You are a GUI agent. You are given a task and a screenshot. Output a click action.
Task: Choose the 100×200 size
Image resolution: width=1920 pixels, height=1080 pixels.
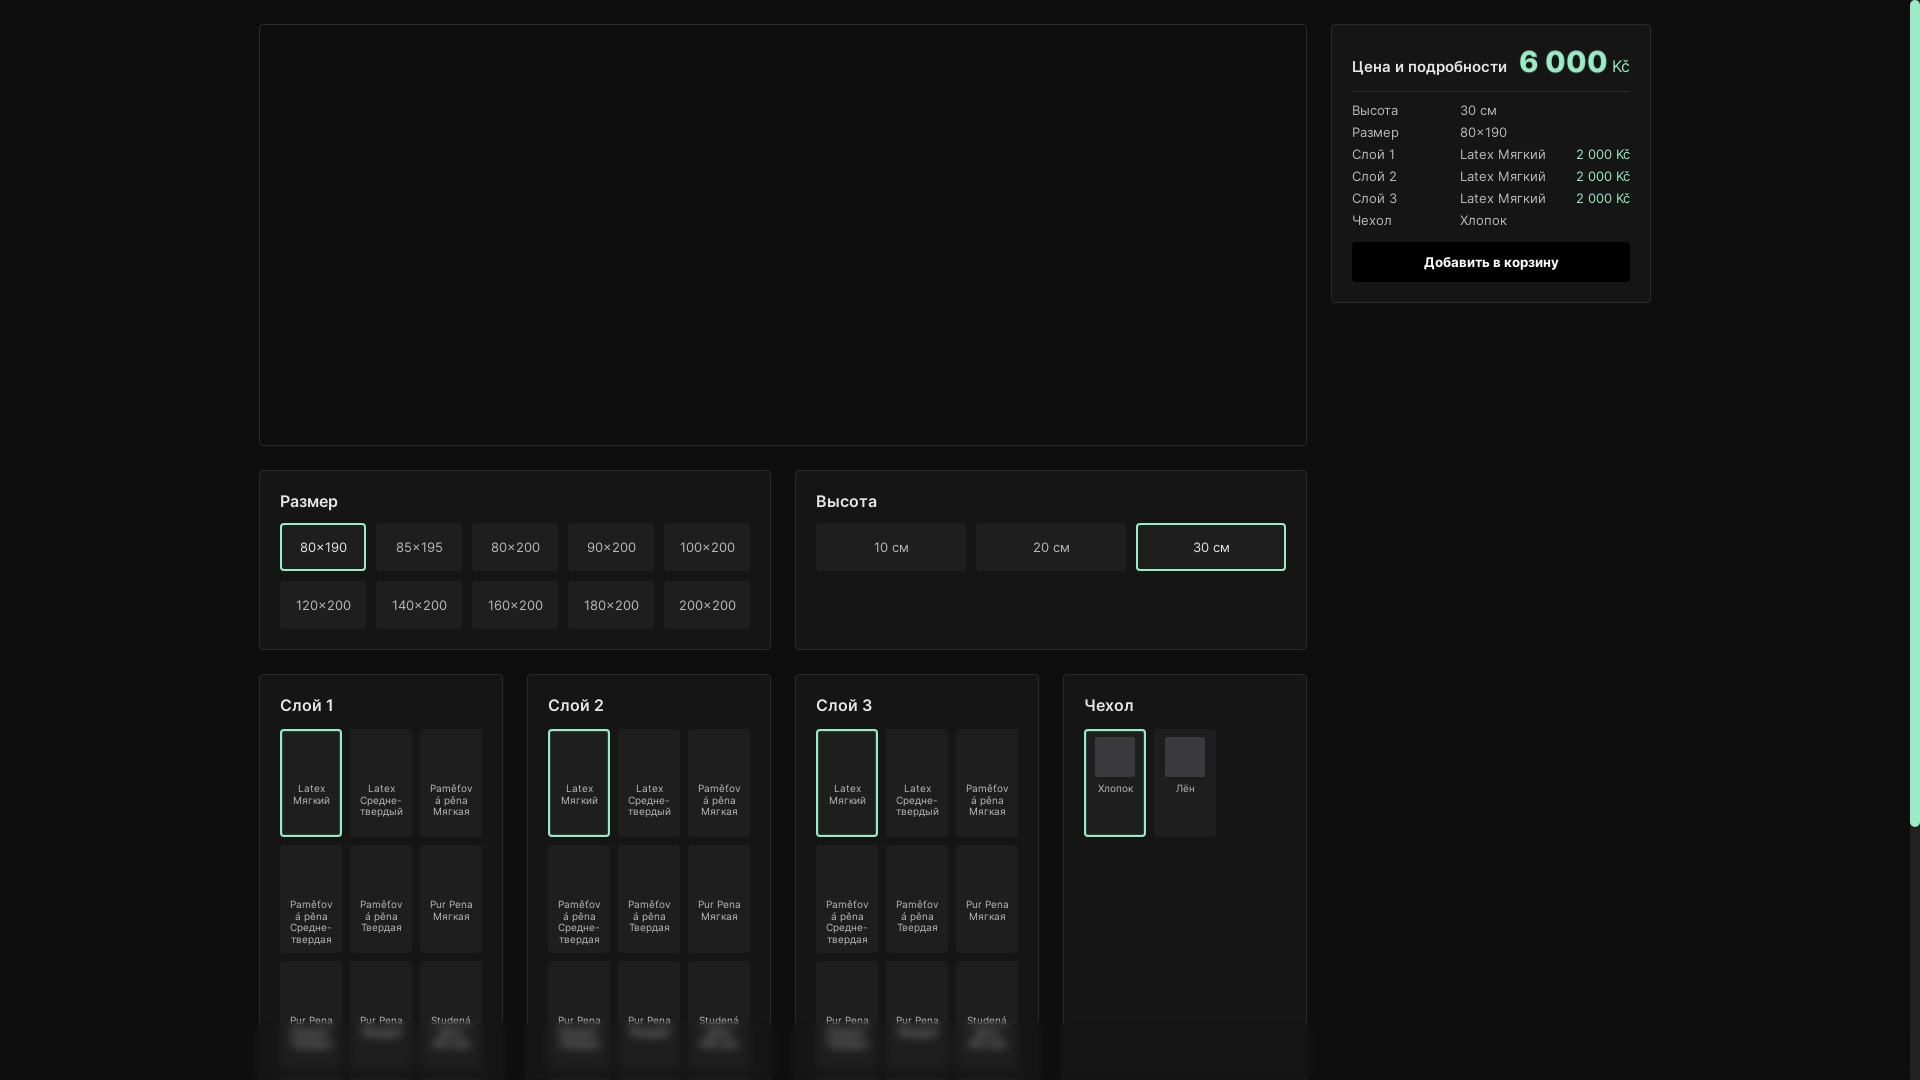click(x=707, y=547)
